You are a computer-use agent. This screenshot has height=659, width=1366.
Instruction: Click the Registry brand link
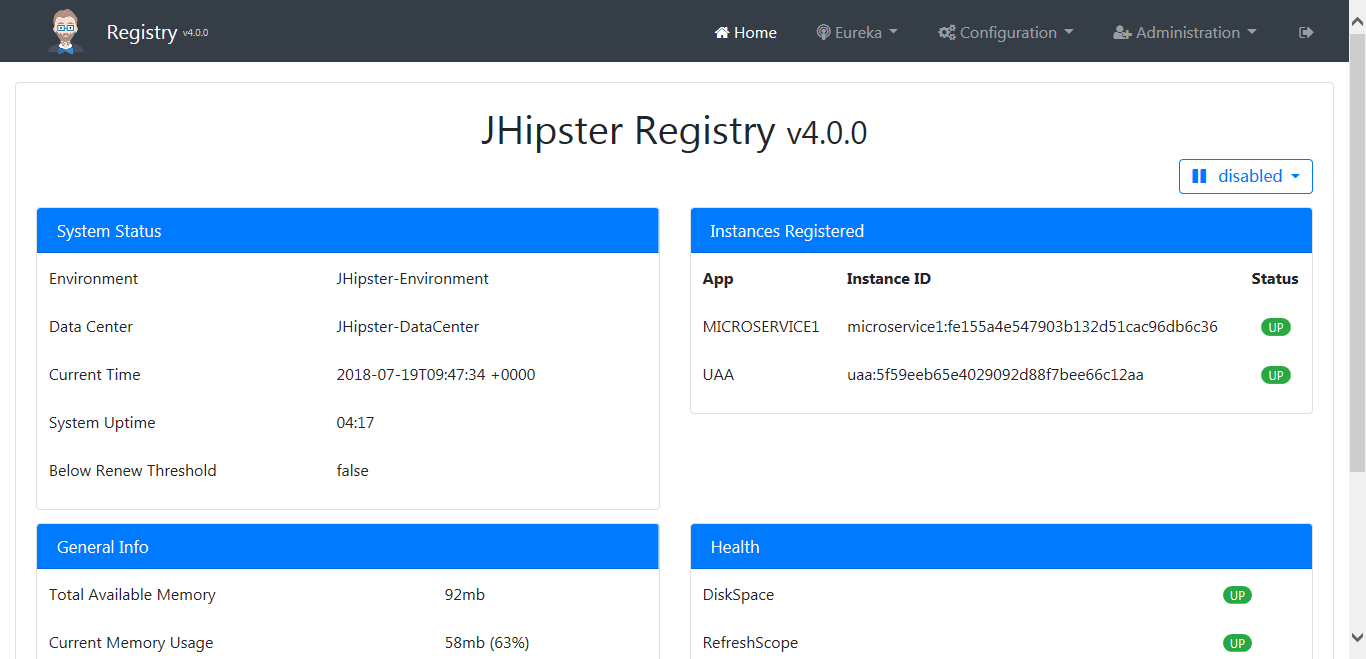pos(142,32)
